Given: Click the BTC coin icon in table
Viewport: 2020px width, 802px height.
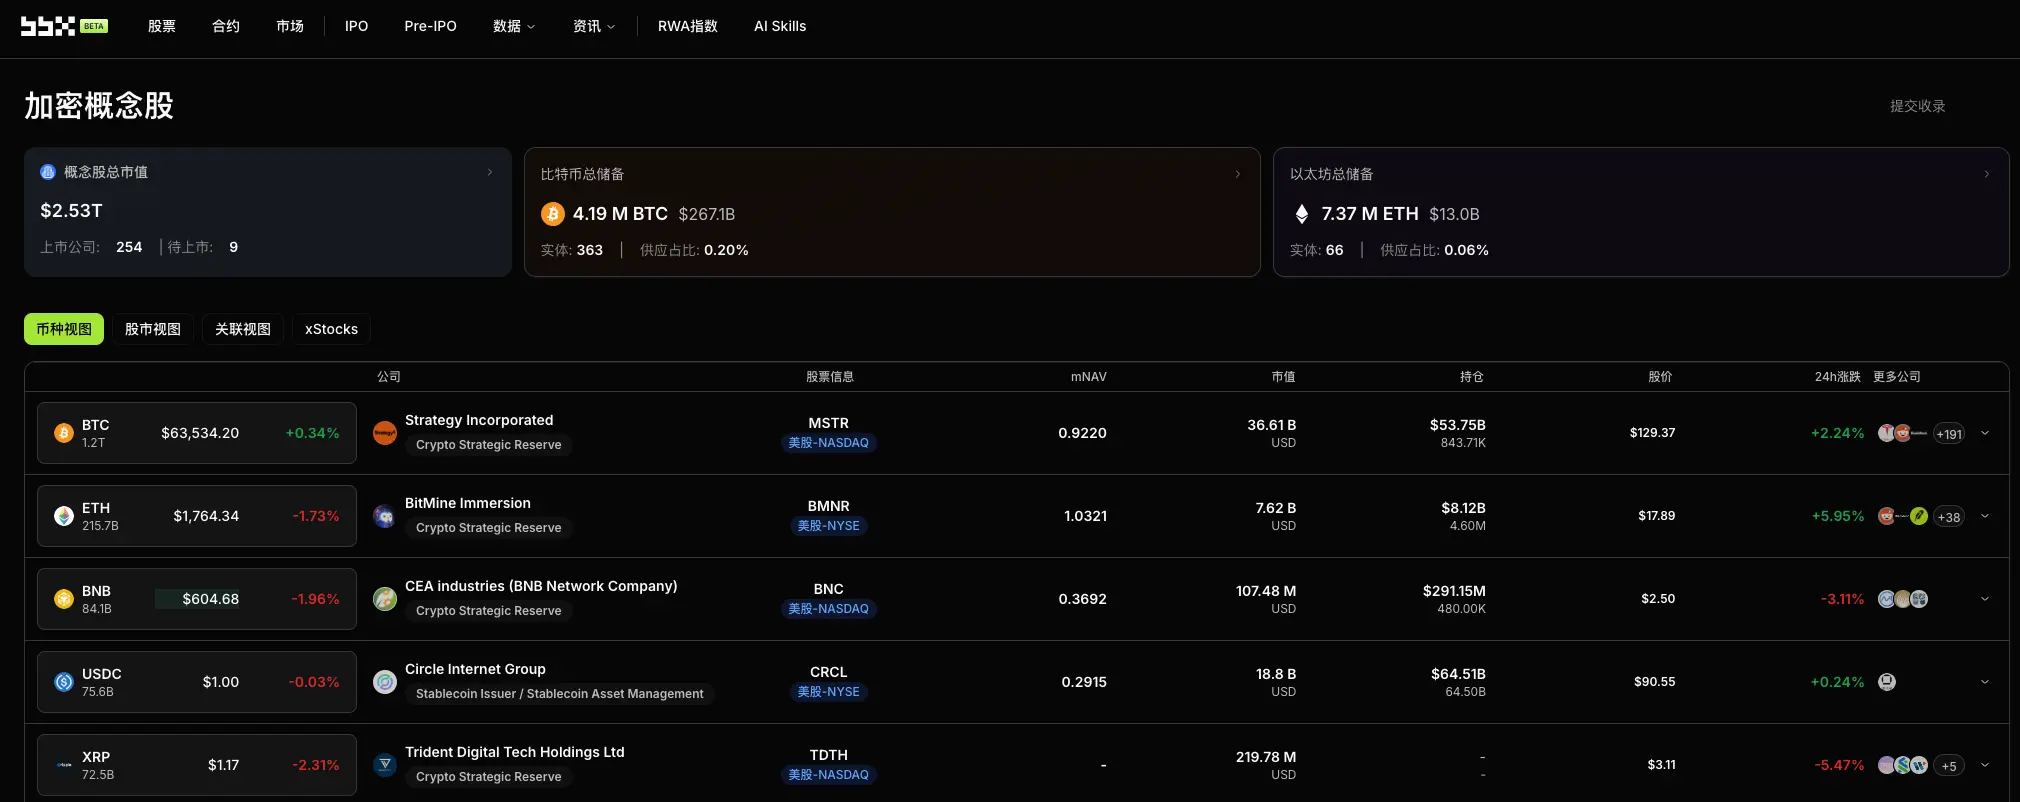Looking at the screenshot, I should [x=64, y=433].
